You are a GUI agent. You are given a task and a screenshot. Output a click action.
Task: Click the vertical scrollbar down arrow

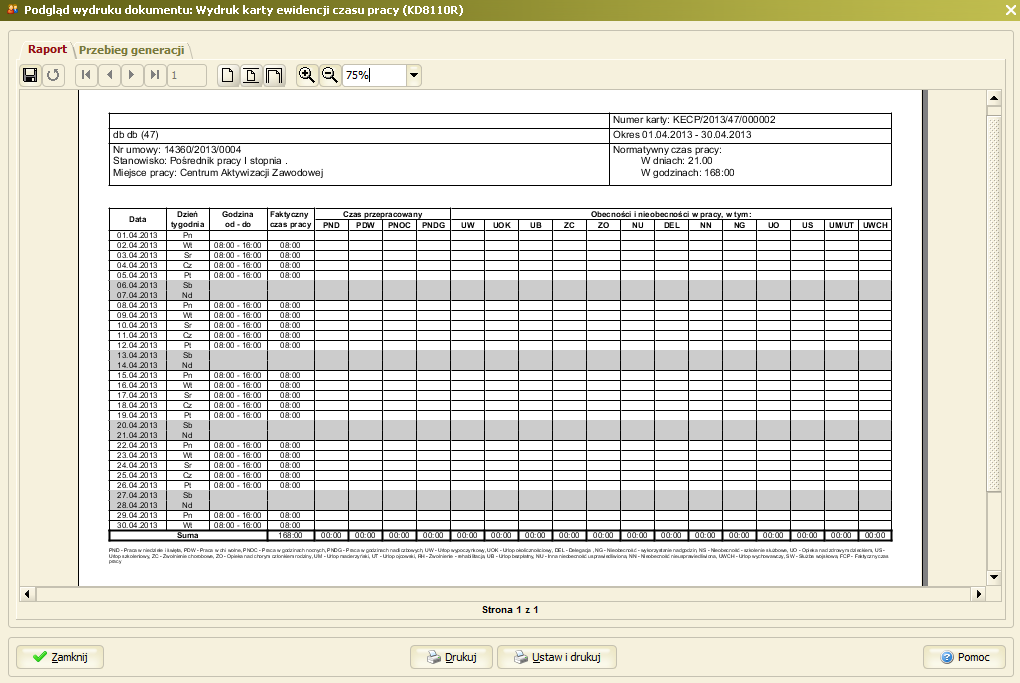tap(993, 577)
